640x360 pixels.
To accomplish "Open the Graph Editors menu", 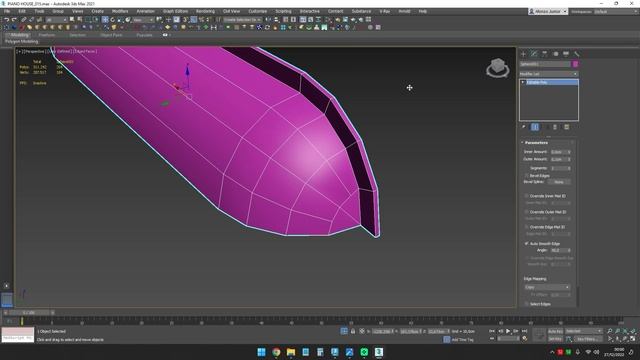I will [176, 11].
